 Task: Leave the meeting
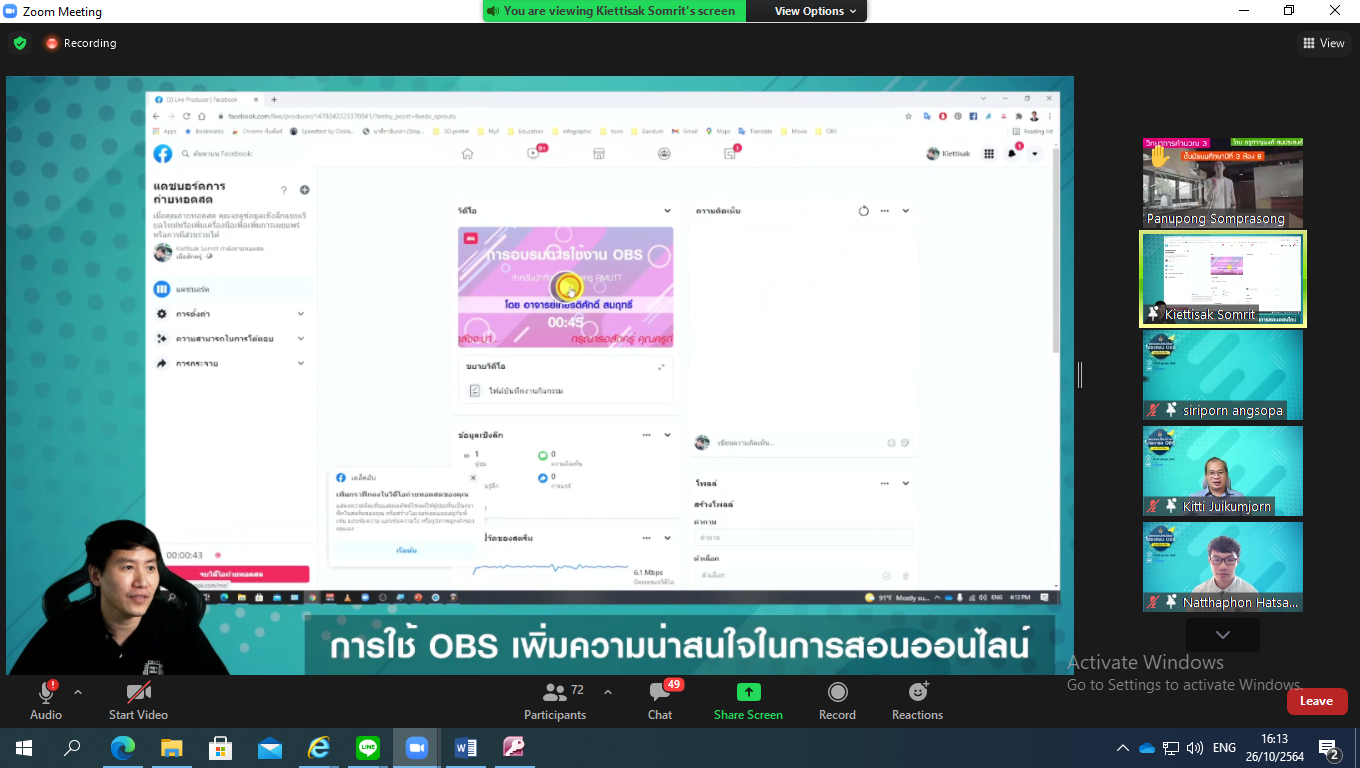[x=1316, y=701]
